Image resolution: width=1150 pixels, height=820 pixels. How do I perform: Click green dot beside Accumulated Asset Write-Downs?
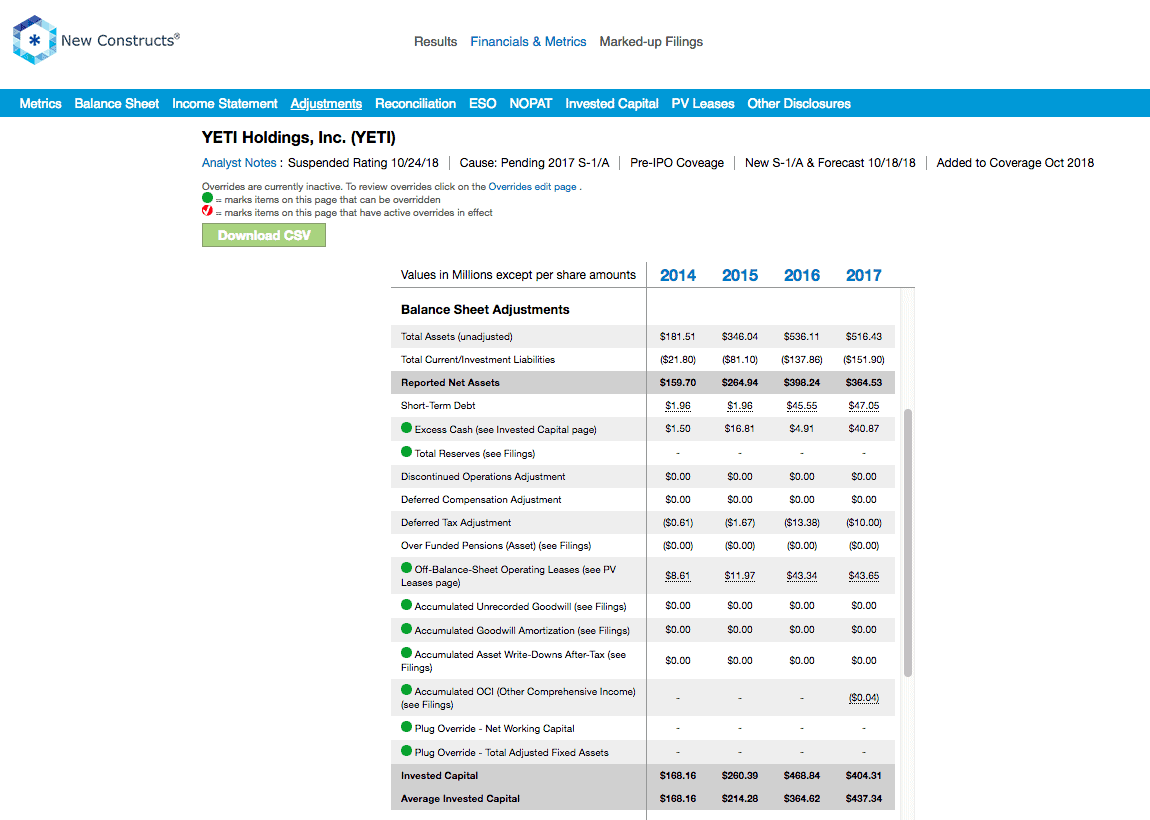click(406, 653)
